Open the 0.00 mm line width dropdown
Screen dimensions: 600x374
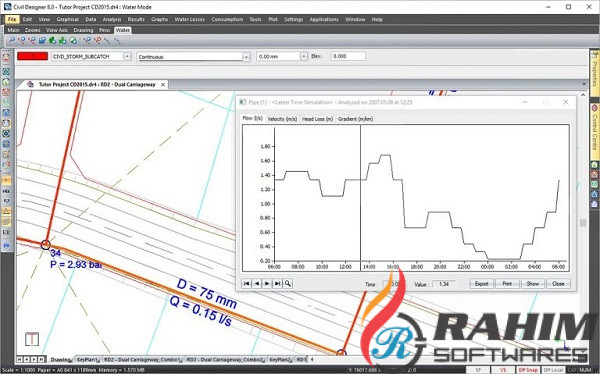click(303, 56)
